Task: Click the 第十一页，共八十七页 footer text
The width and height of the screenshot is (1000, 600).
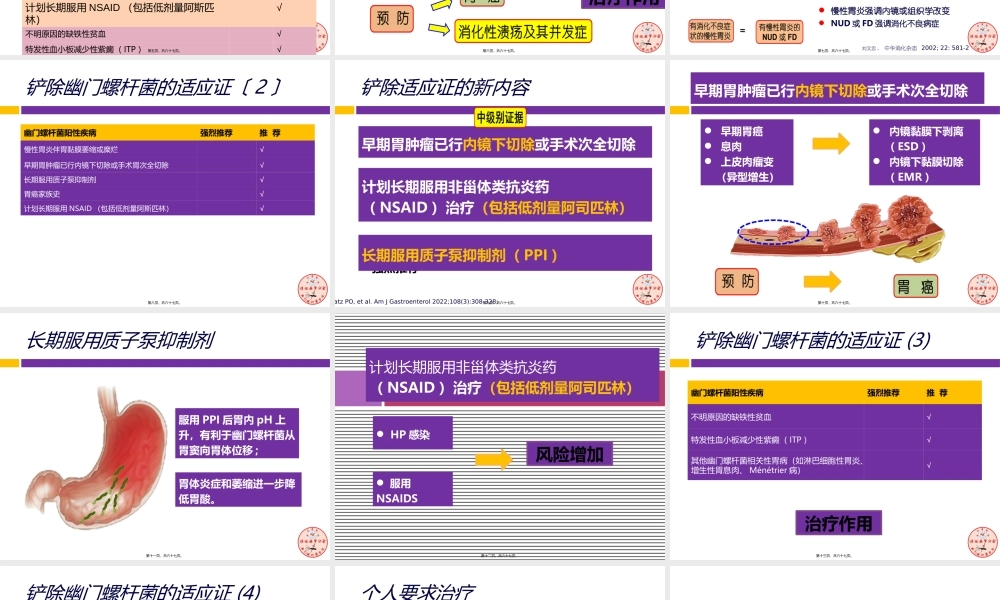Action: [x=163, y=554]
